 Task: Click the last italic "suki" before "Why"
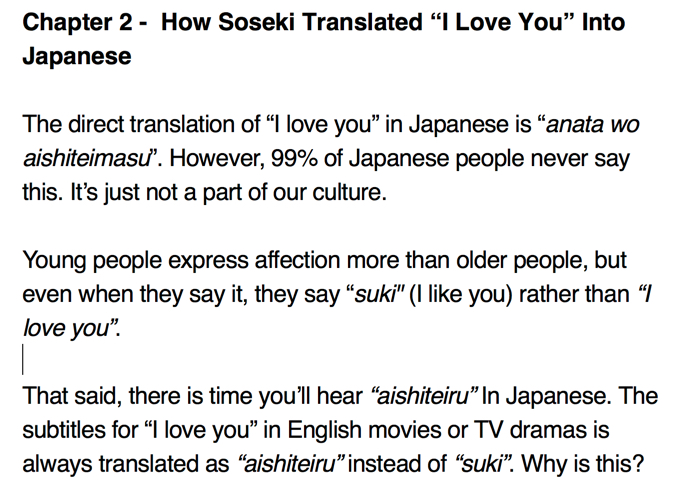481,464
